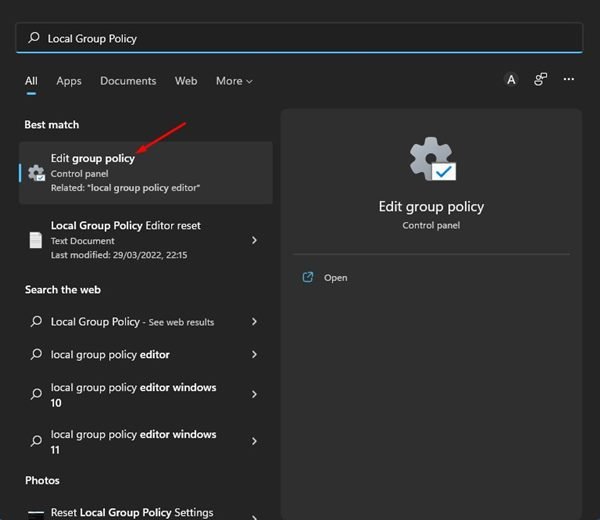
Task: Click Edit group policy title in preview pane
Action: [431, 207]
